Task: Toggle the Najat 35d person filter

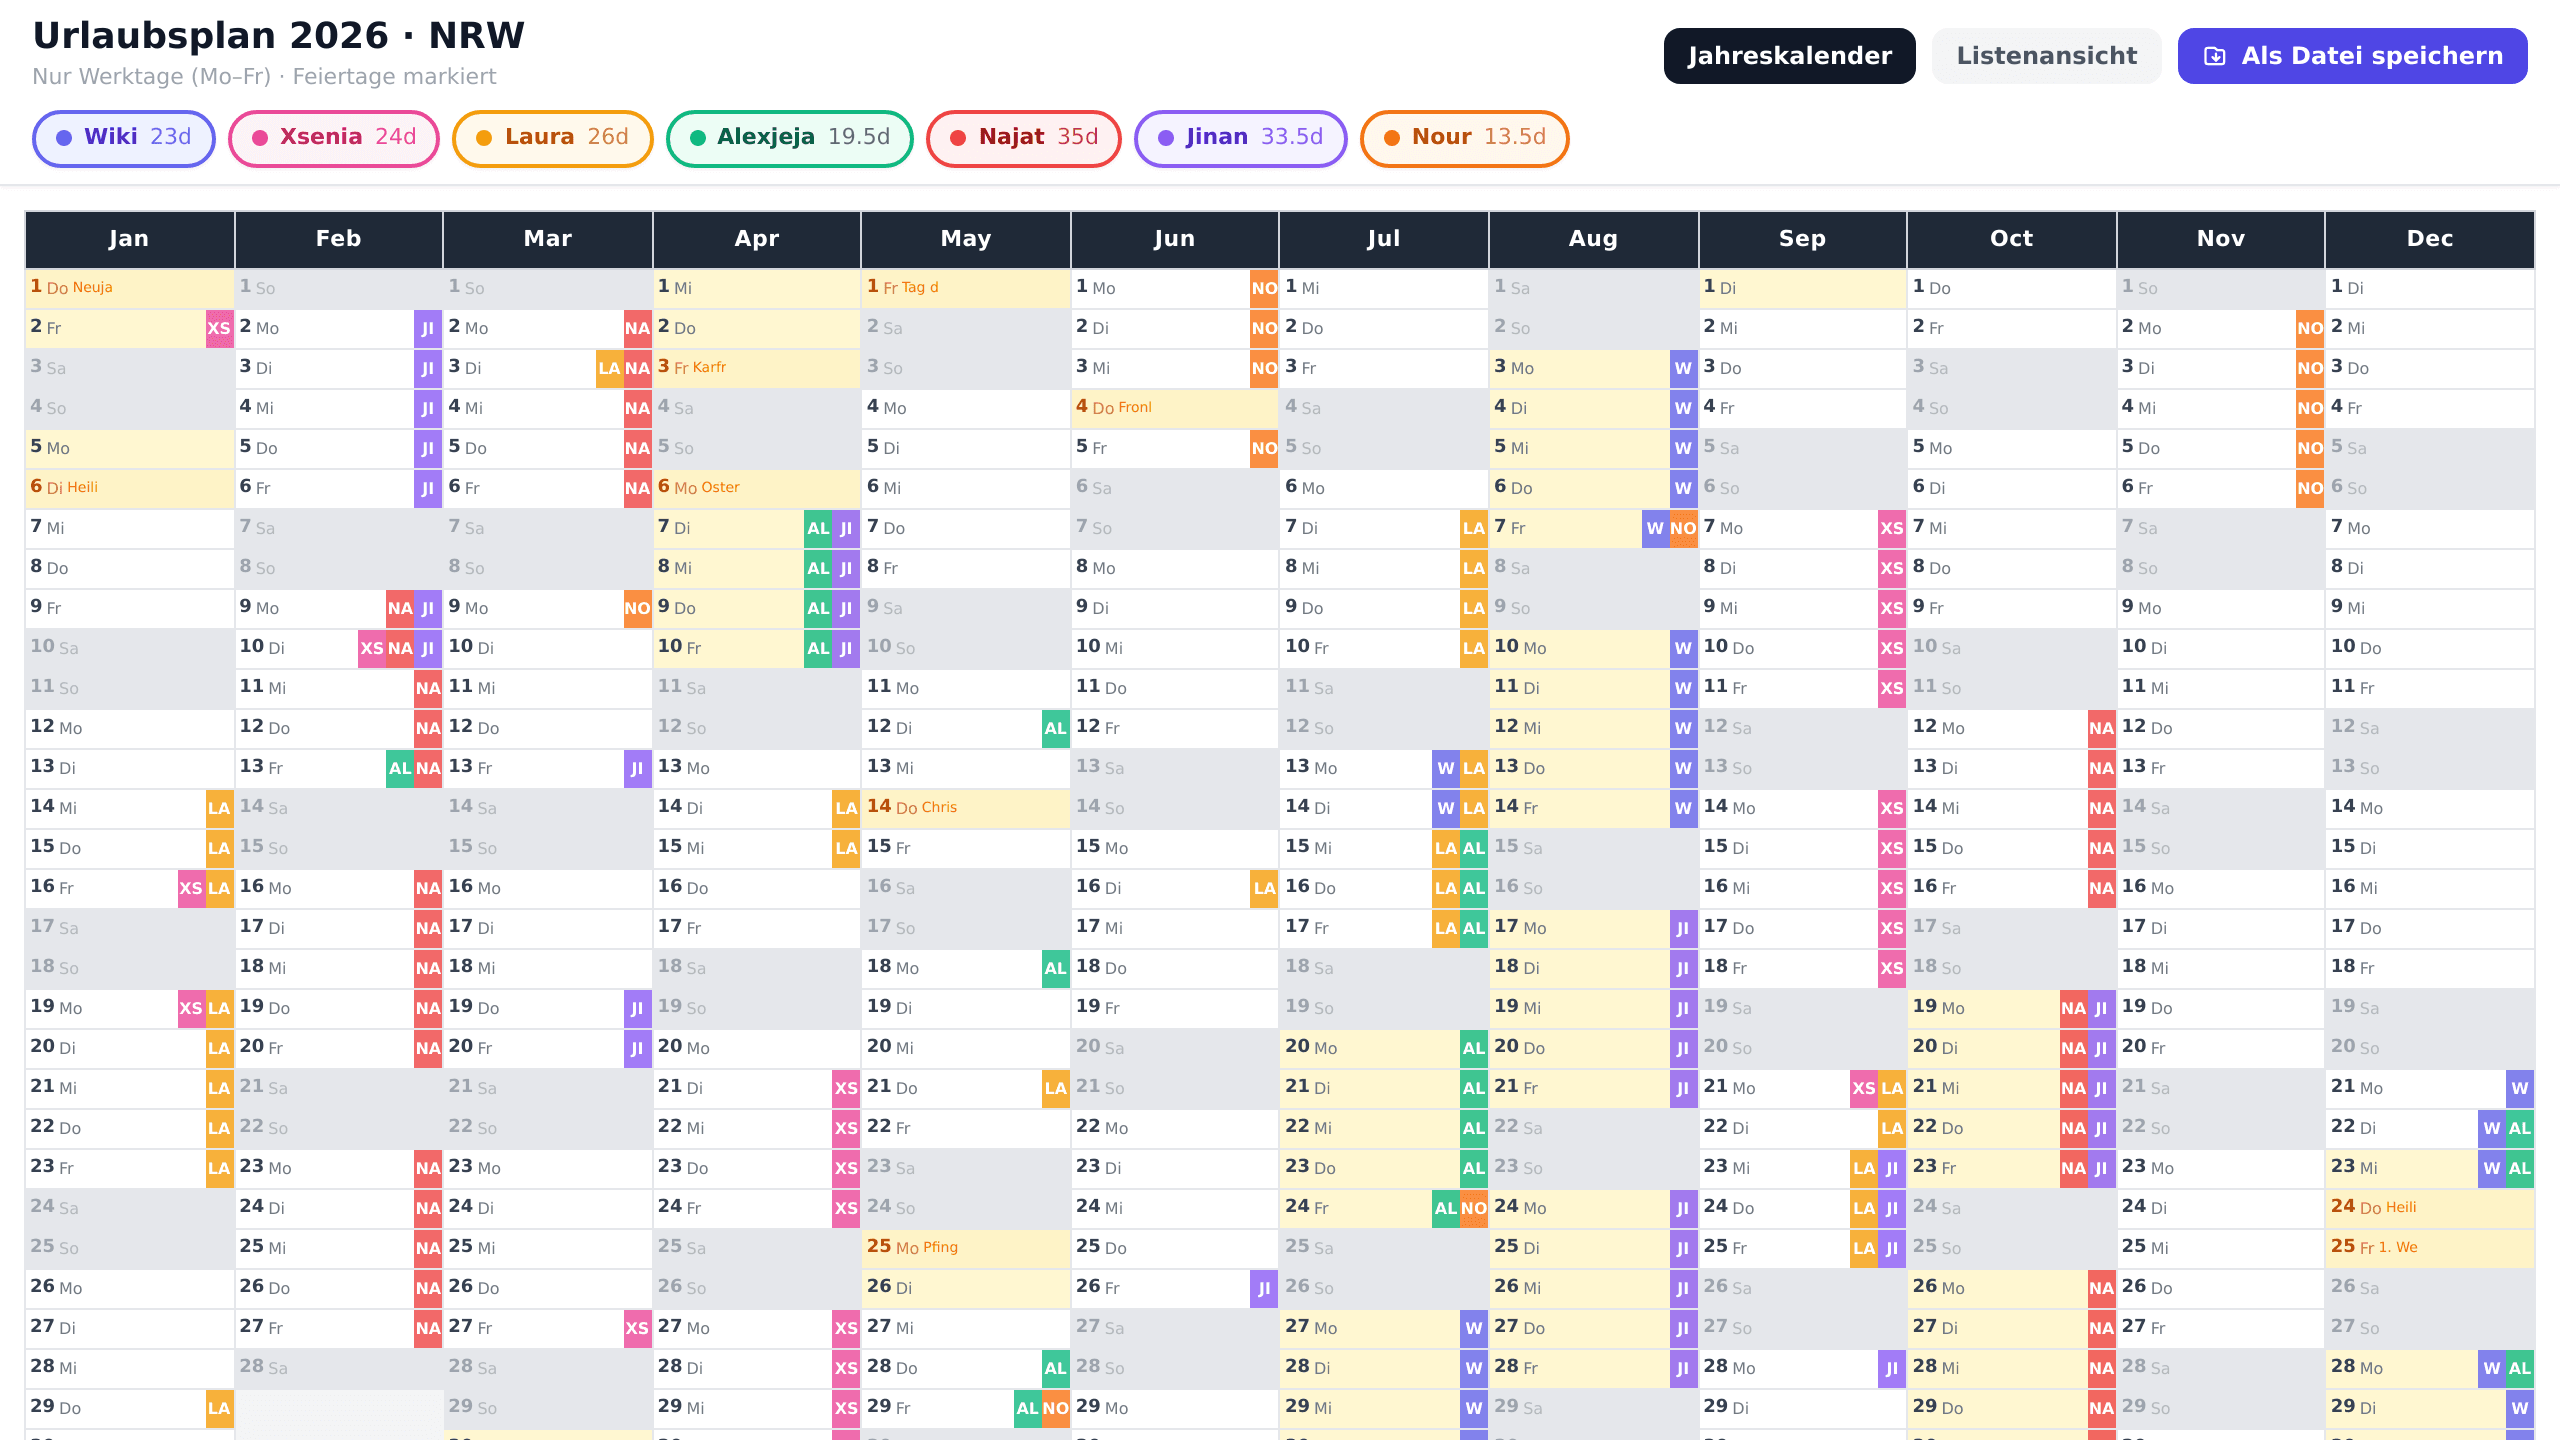Action: coord(1023,138)
